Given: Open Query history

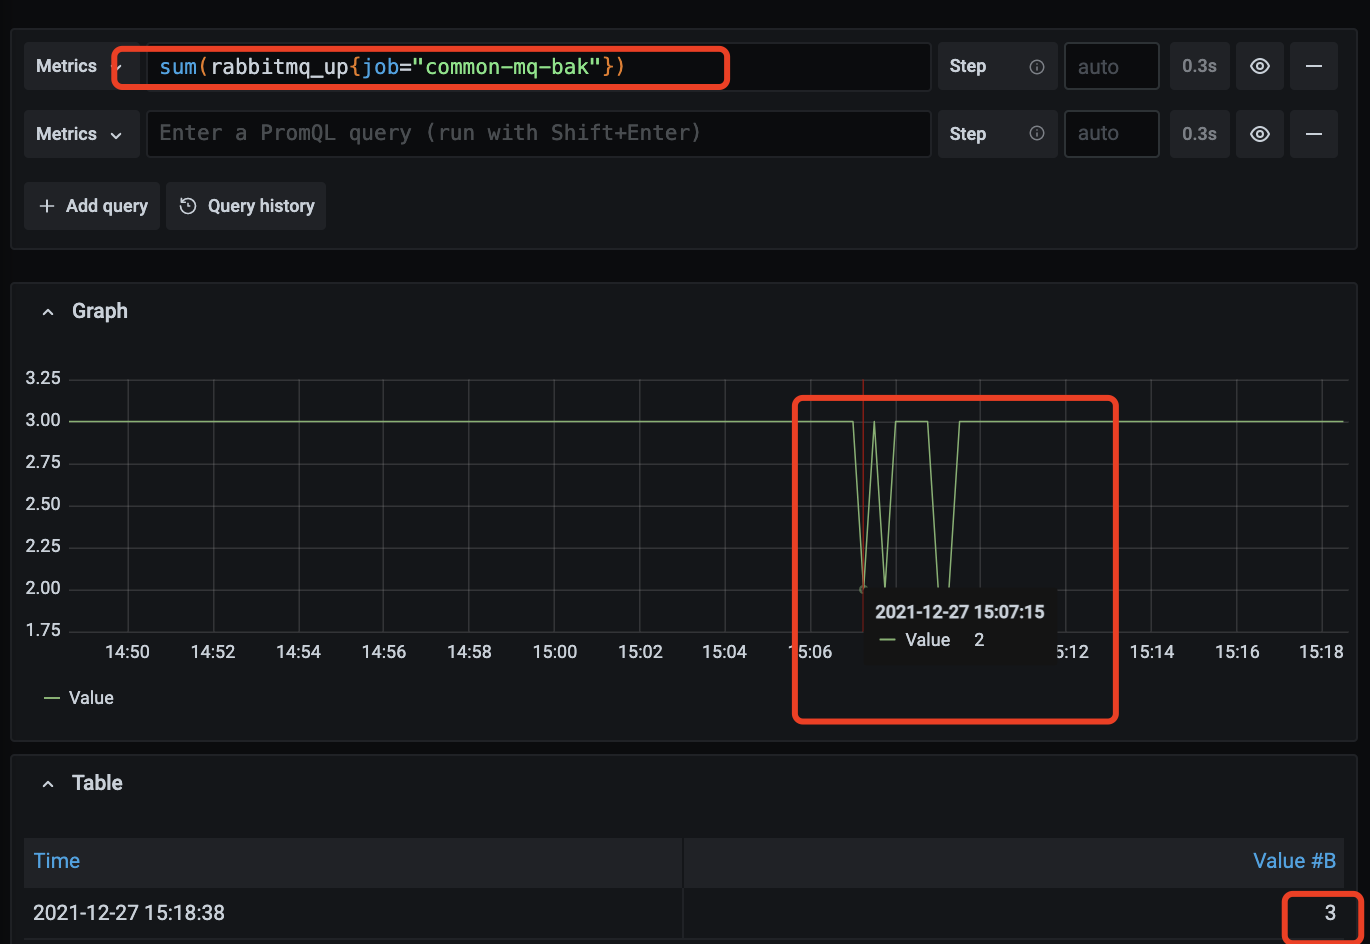Looking at the screenshot, I should tap(246, 206).
